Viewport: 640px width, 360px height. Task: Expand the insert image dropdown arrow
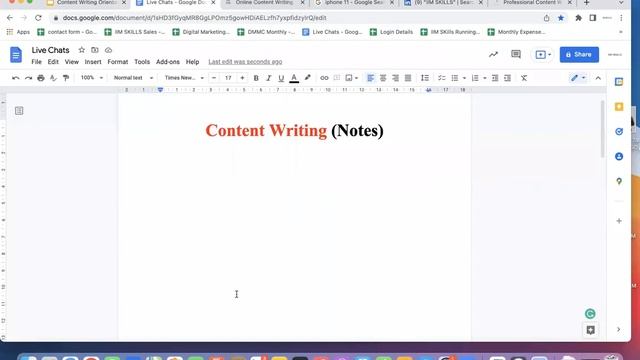click(x=356, y=78)
